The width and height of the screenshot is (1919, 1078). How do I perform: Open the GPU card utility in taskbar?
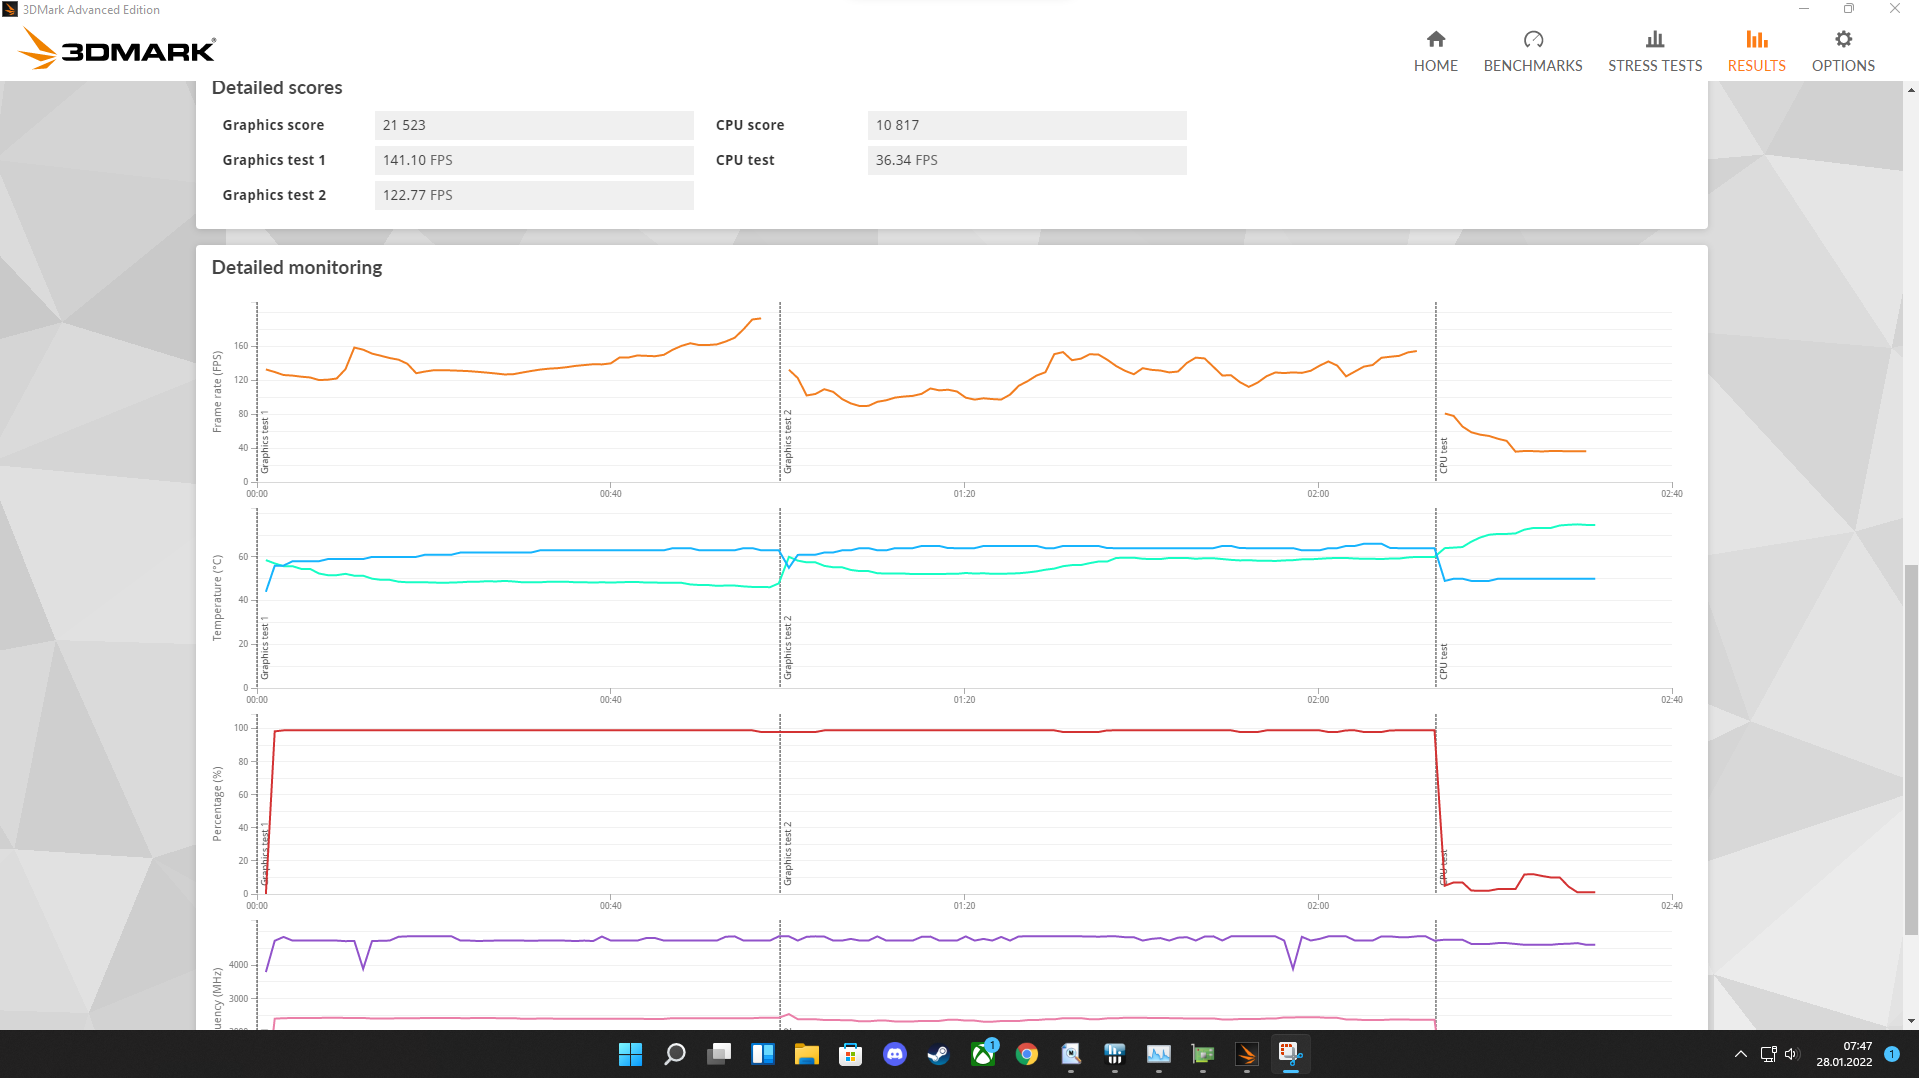click(x=1203, y=1054)
